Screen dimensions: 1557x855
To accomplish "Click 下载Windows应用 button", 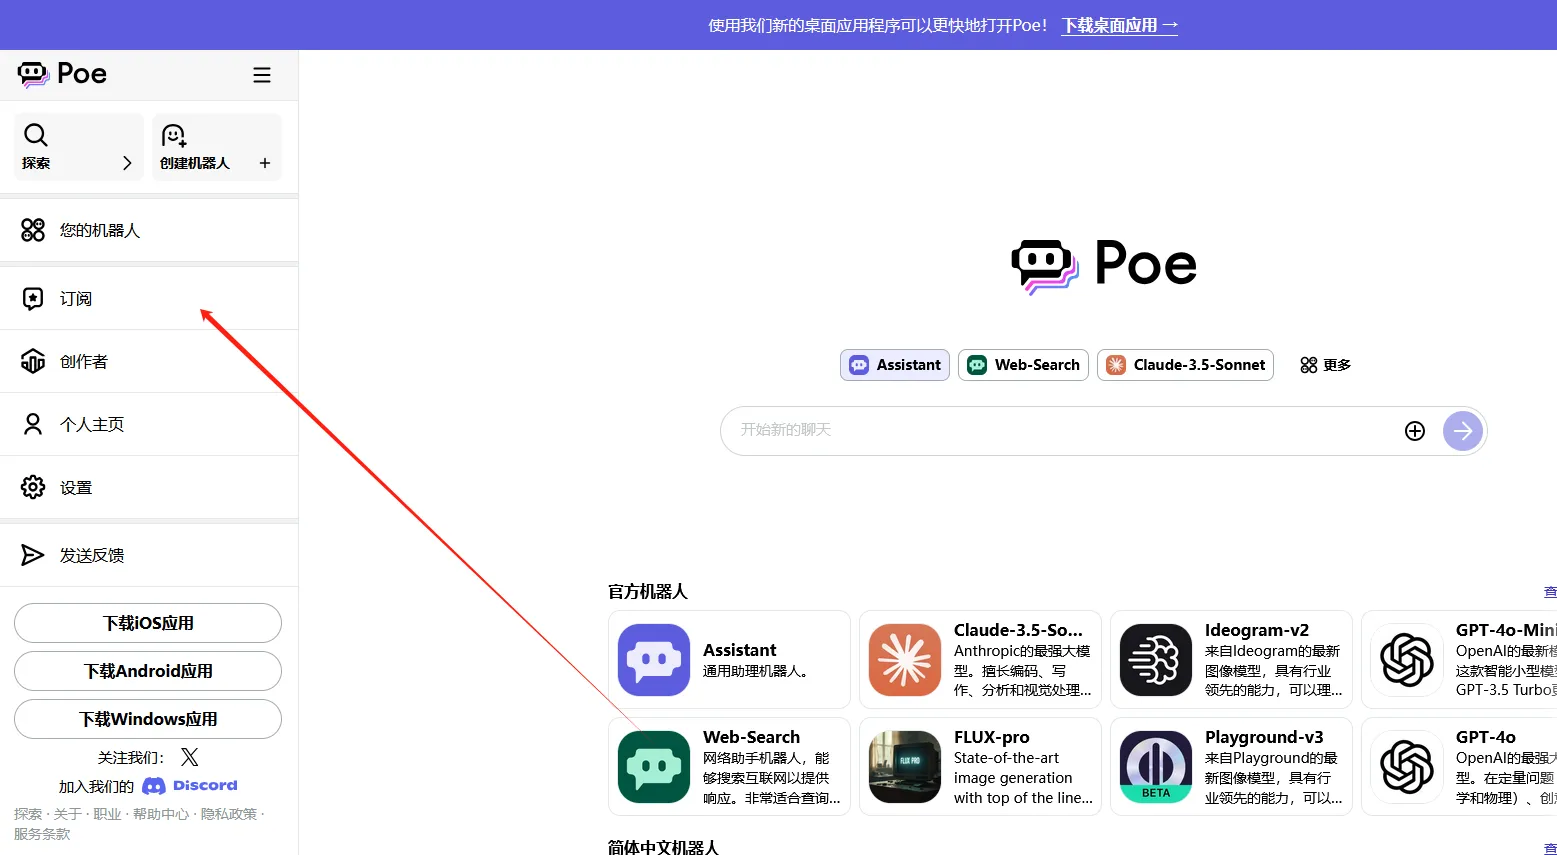I will click(x=148, y=719).
